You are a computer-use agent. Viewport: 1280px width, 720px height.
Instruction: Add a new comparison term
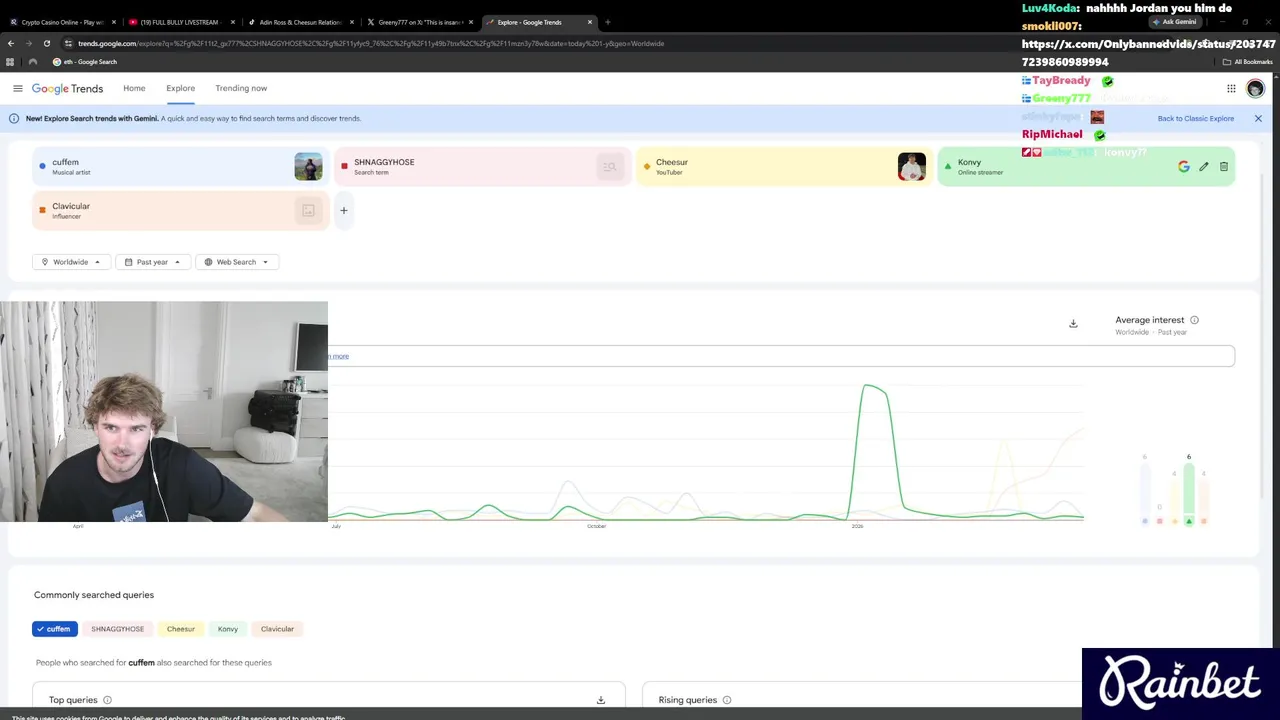click(343, 210)
